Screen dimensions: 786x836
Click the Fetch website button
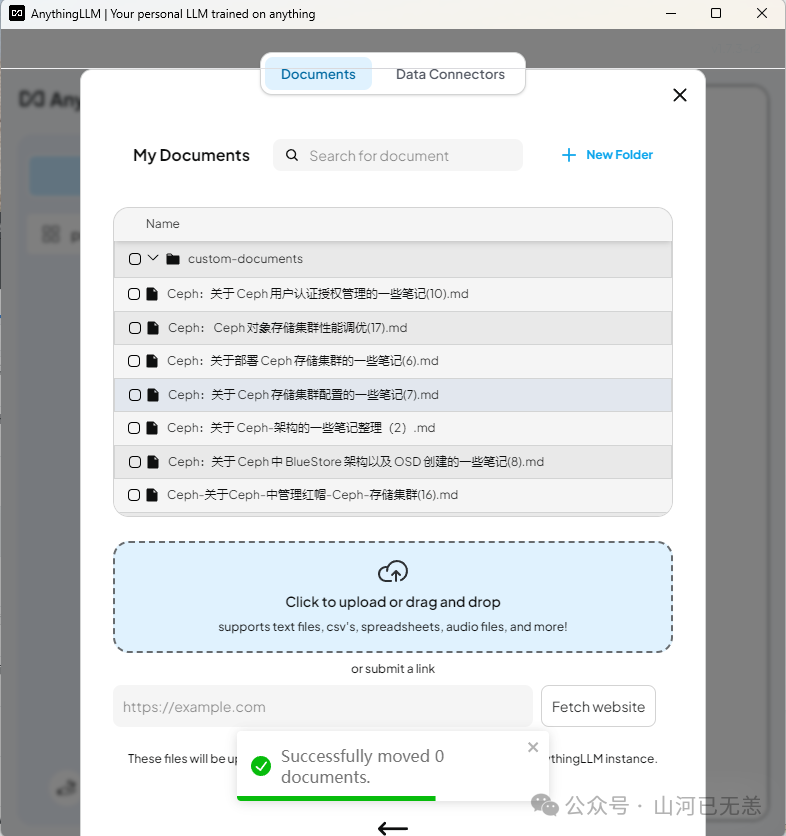(598, 706)
